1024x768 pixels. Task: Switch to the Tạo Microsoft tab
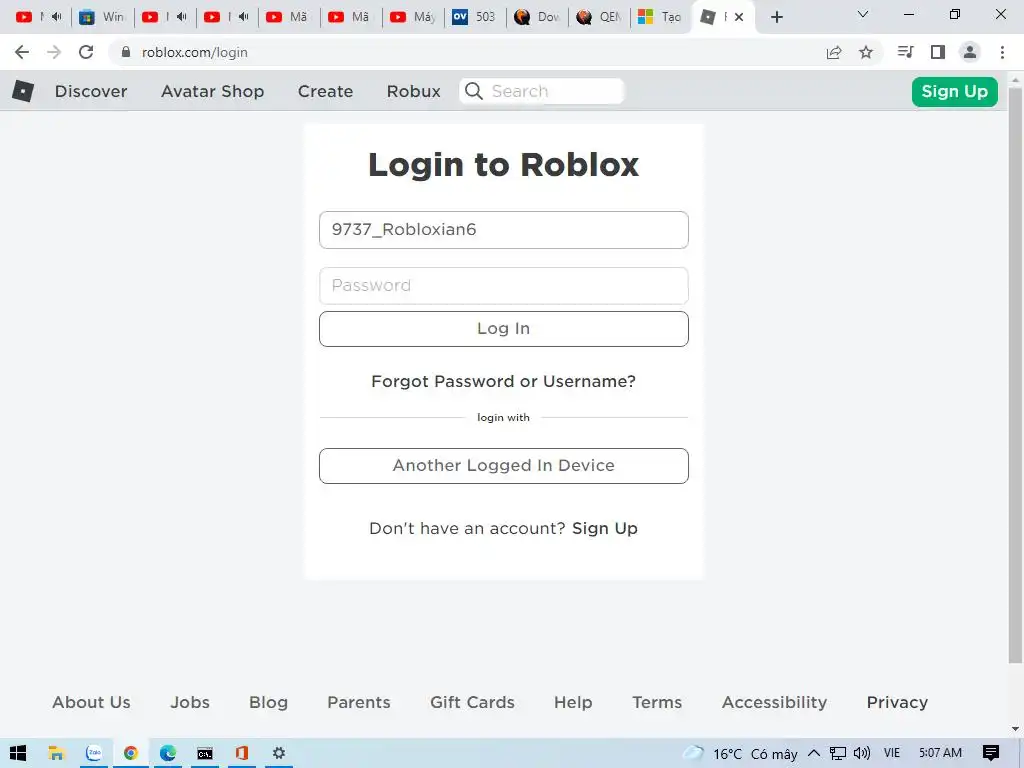pyautogui.click(x=660, y=17)
